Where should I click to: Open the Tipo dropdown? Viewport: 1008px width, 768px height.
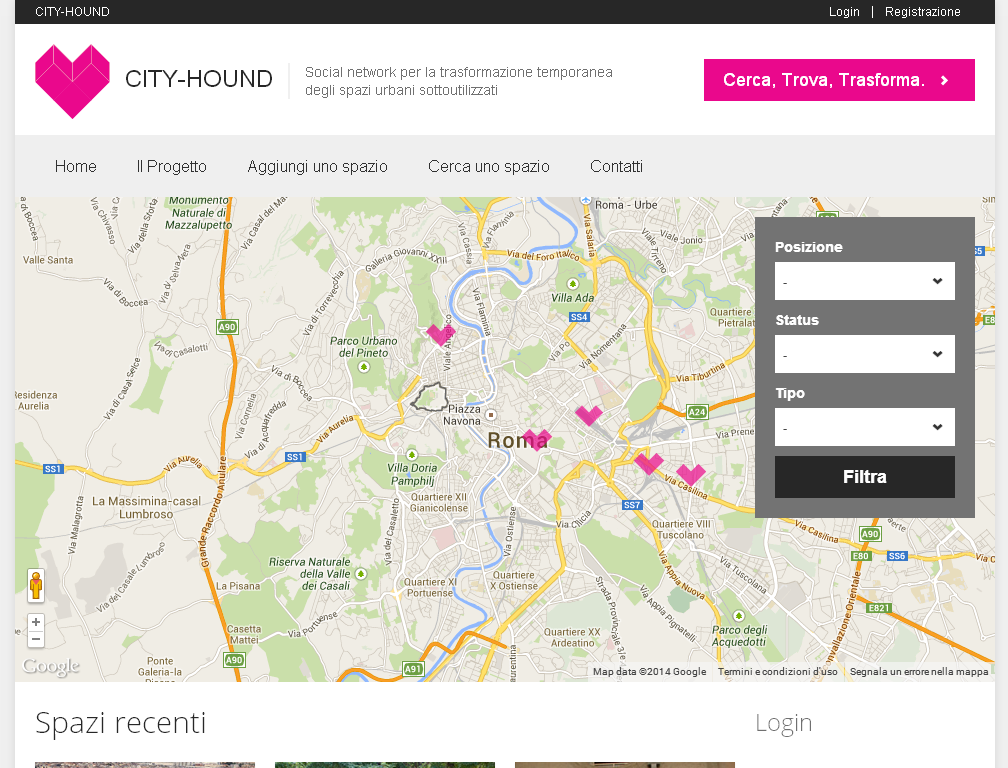(x=865, y=427)
